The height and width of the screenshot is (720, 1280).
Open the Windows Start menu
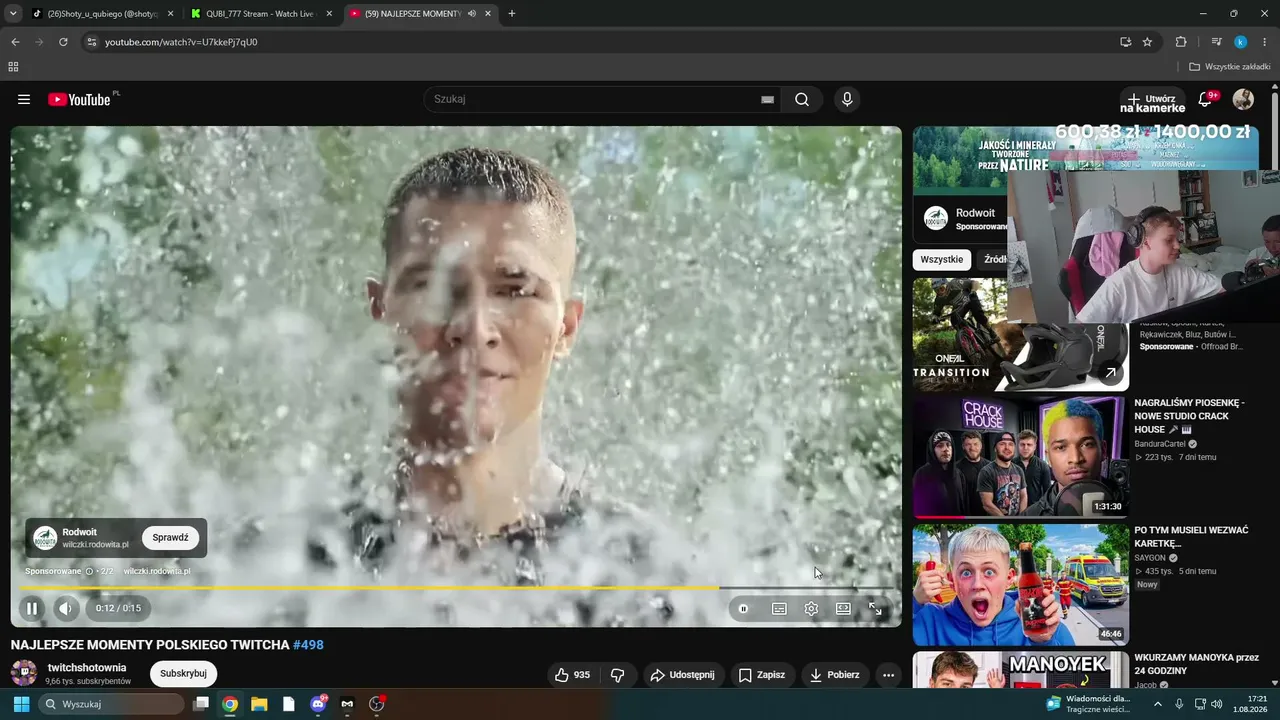coord(21,704)
